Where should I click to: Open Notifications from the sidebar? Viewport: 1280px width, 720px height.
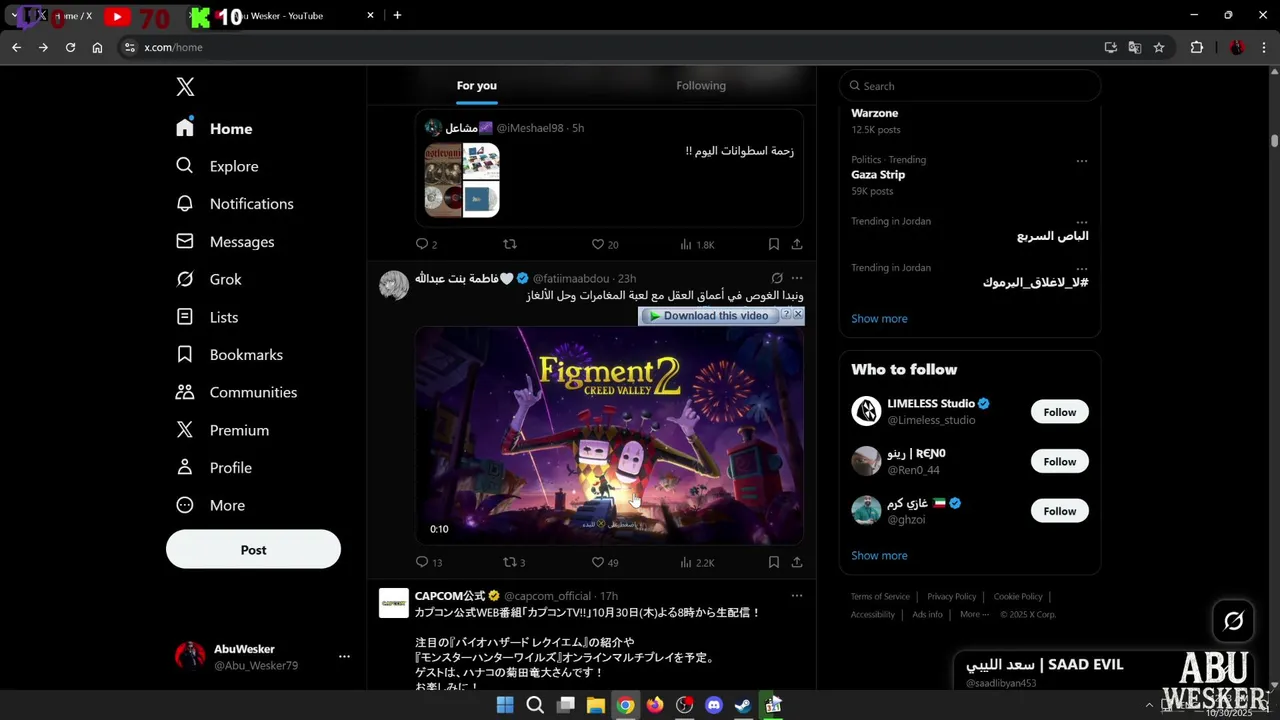click(234, 203)
